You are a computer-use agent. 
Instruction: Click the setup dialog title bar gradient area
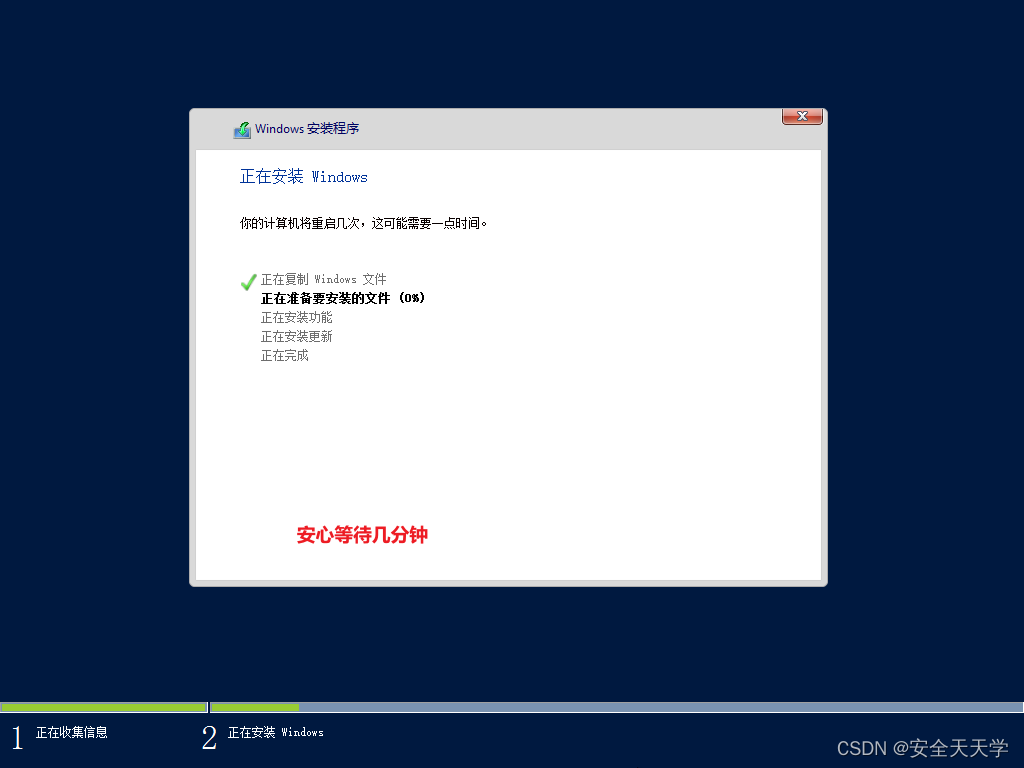[550, 129]
